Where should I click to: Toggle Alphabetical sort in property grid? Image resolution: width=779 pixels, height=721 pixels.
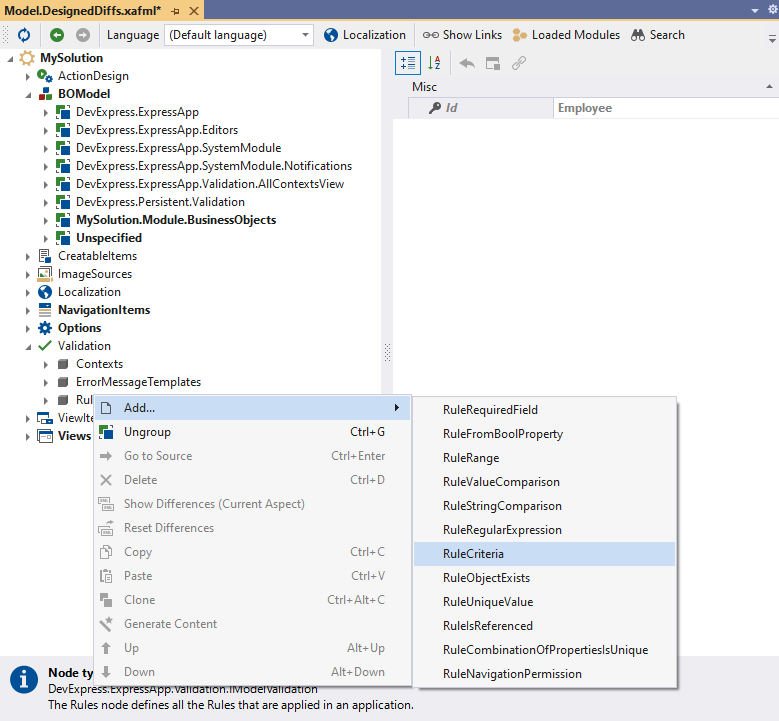click(434, 63)
